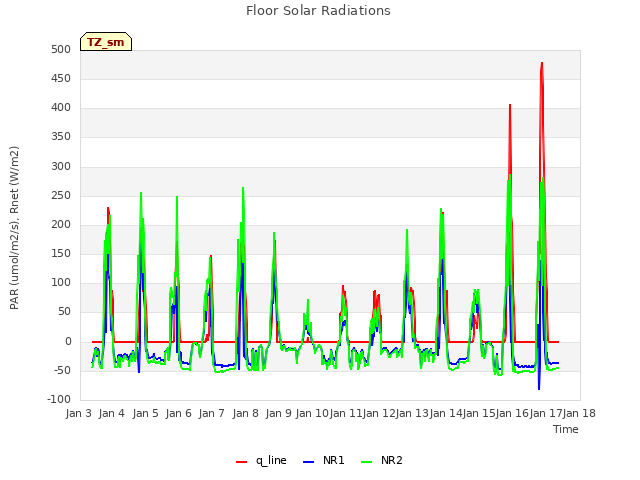Click the Jan 13 x-axis tick label
The height and width of the screenshot is (480, 640).
pos(412,413)
